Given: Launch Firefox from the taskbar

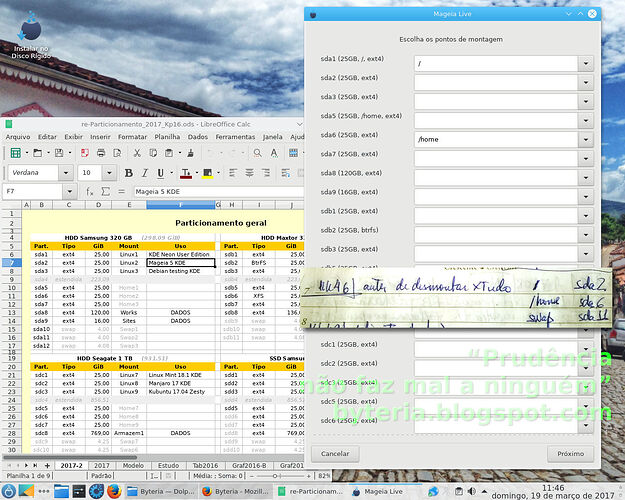Looking at the screenshot, I should (x=114, y=491).
